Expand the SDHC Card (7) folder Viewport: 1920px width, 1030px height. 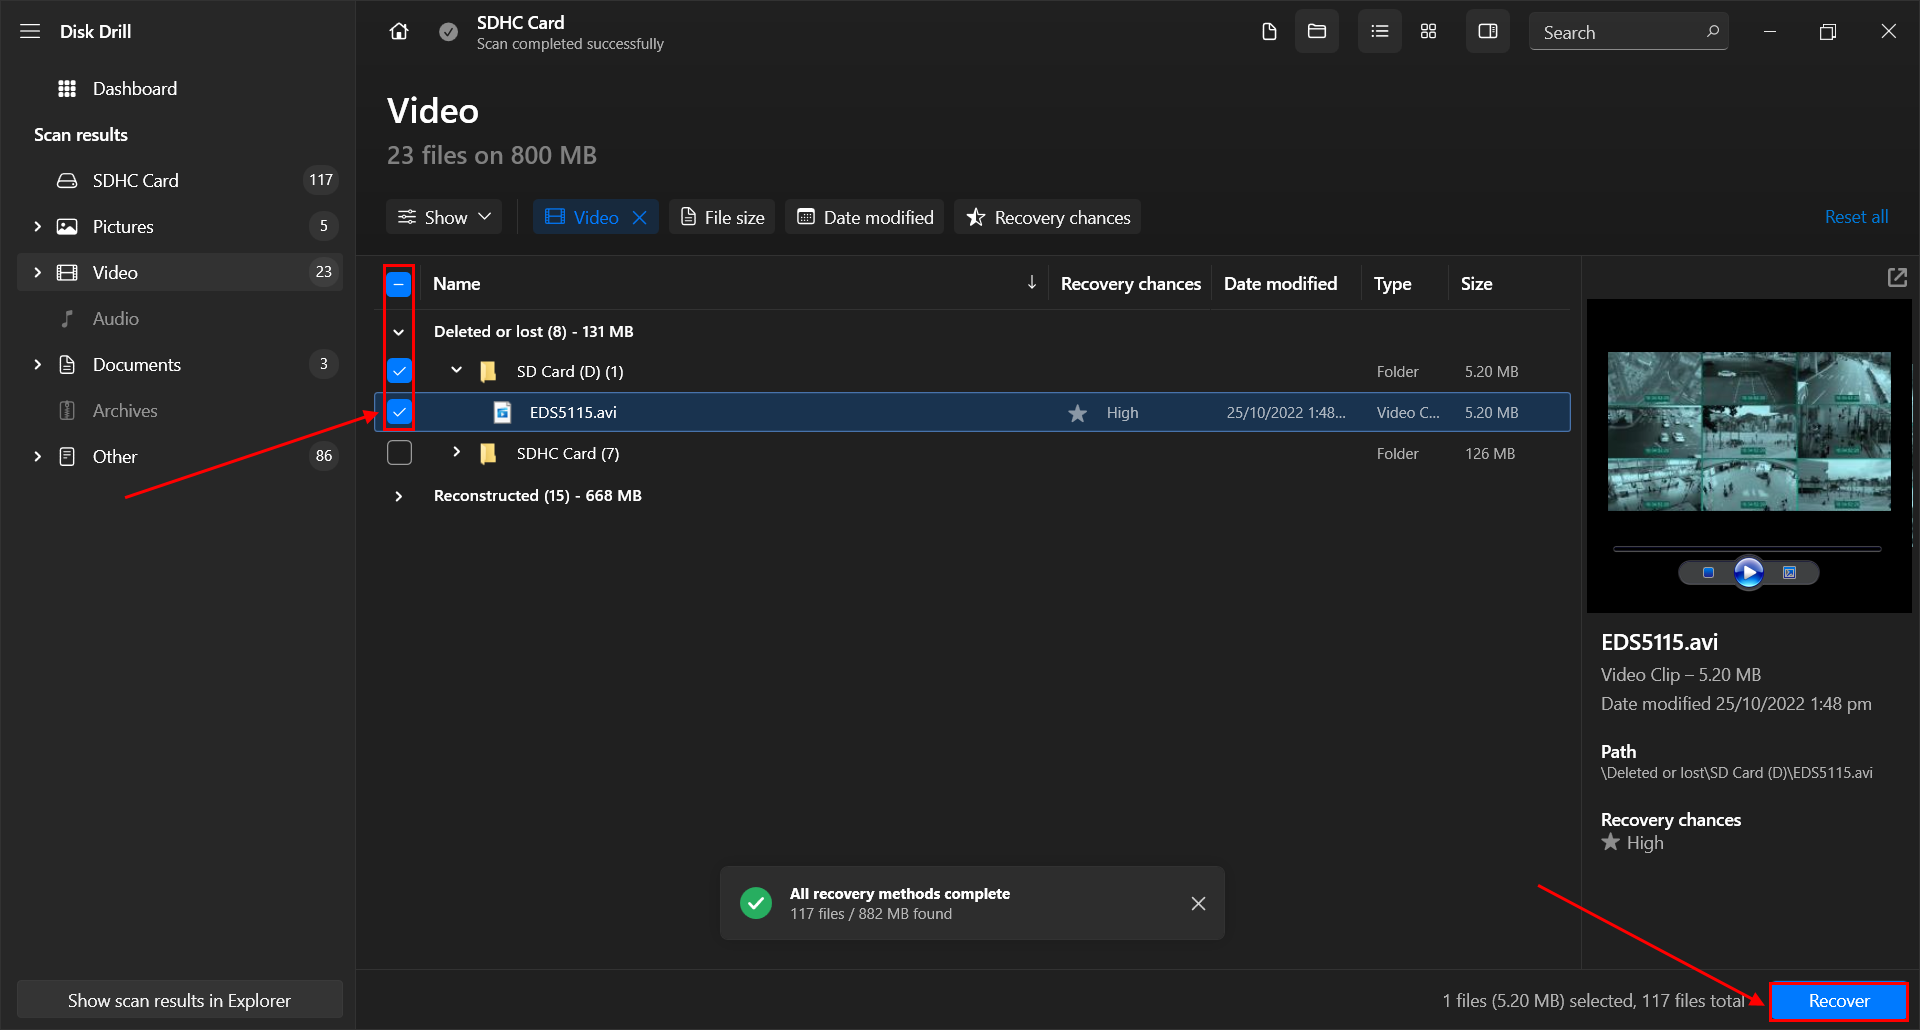click(x=456, y=452)
